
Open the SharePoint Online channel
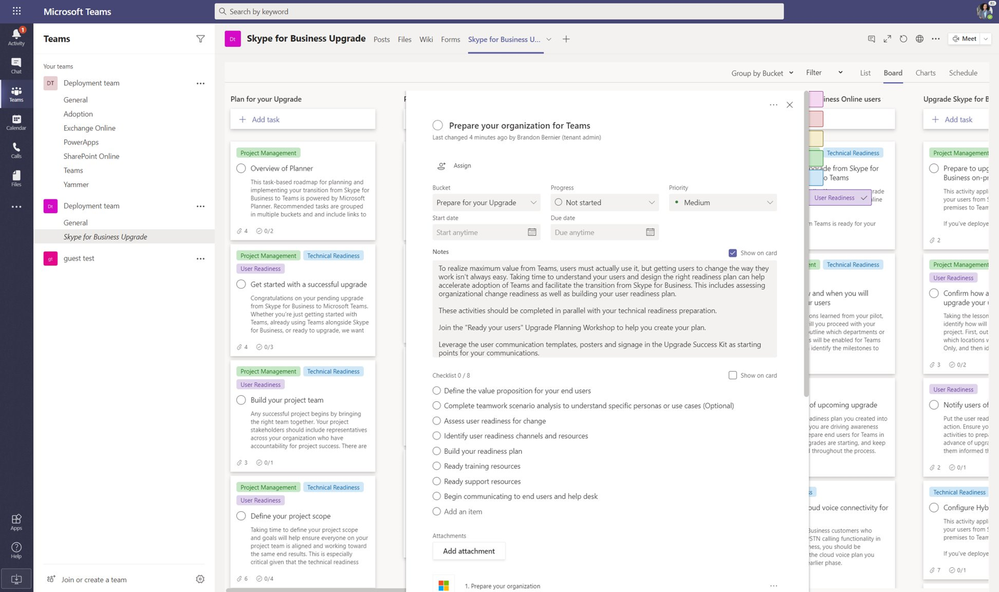click(91, 156)
